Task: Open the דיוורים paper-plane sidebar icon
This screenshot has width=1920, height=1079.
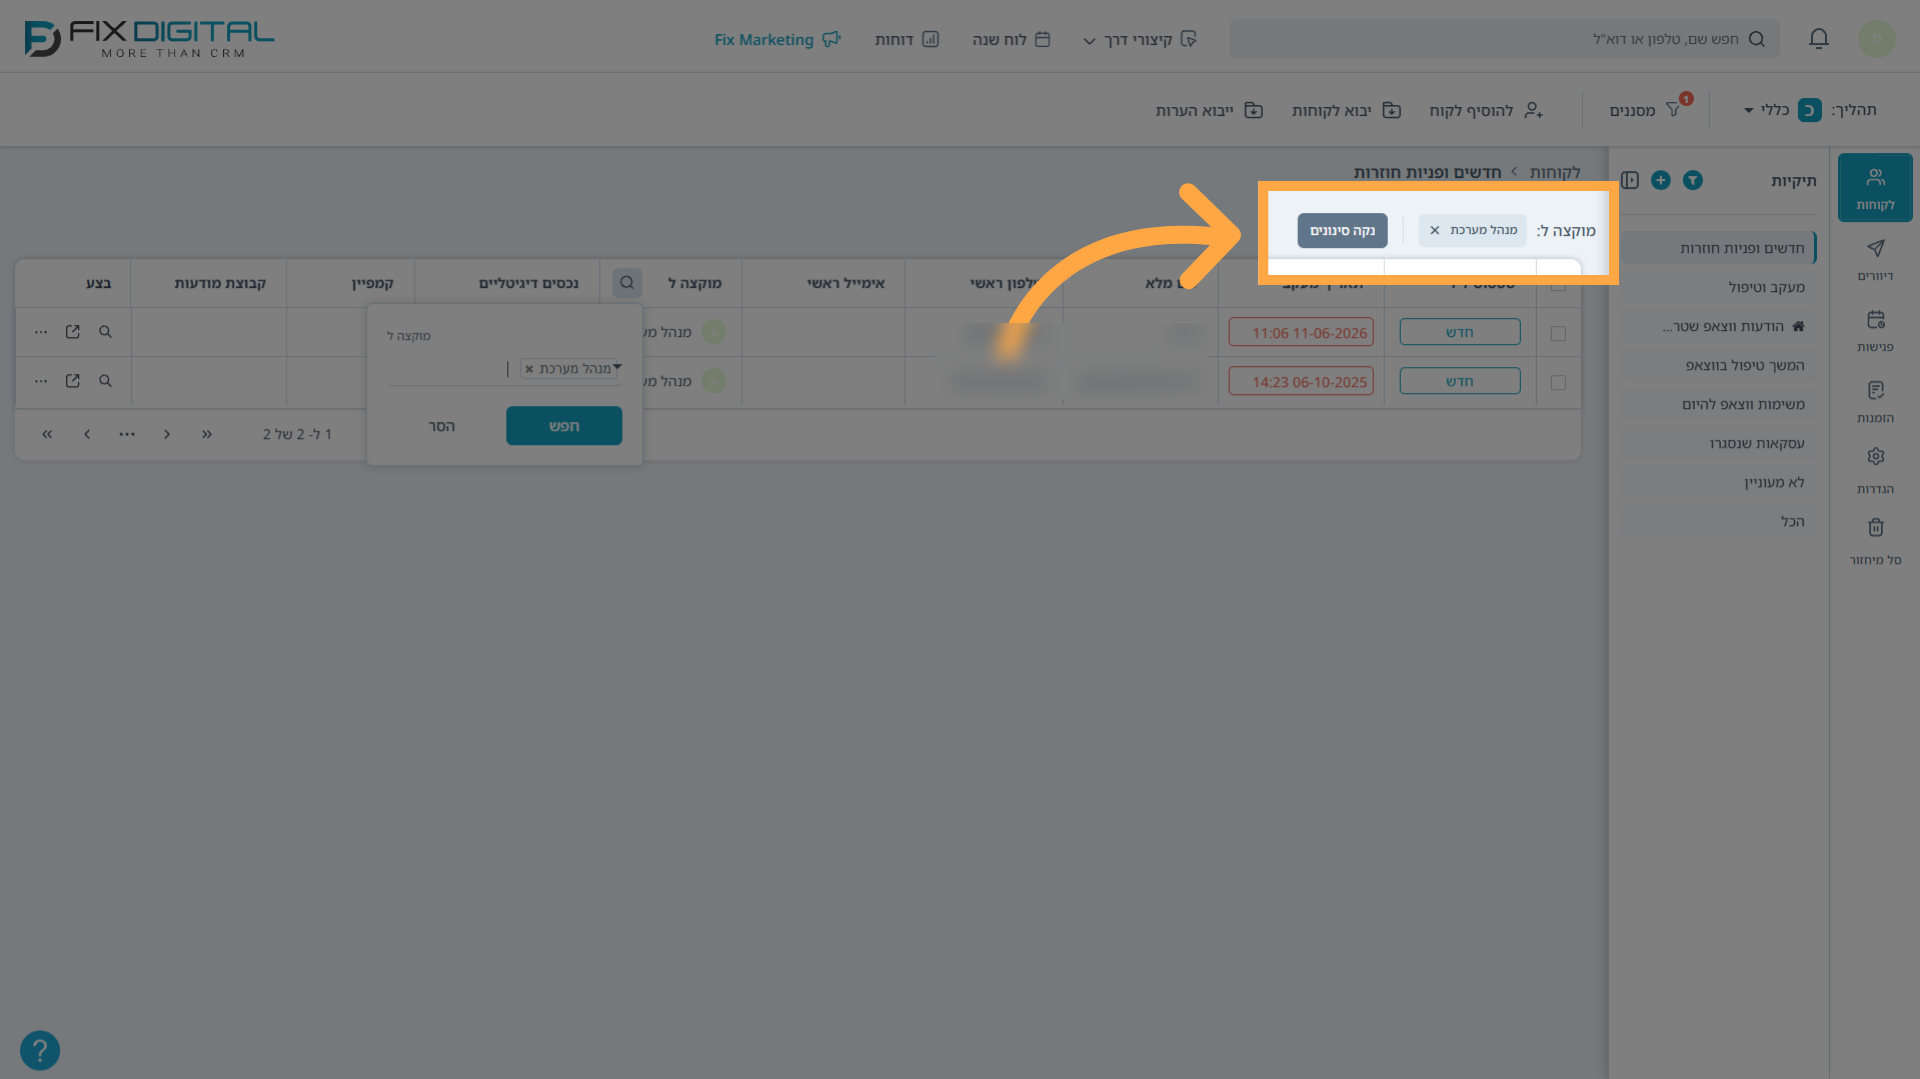Action: [x=1875, y=259]
